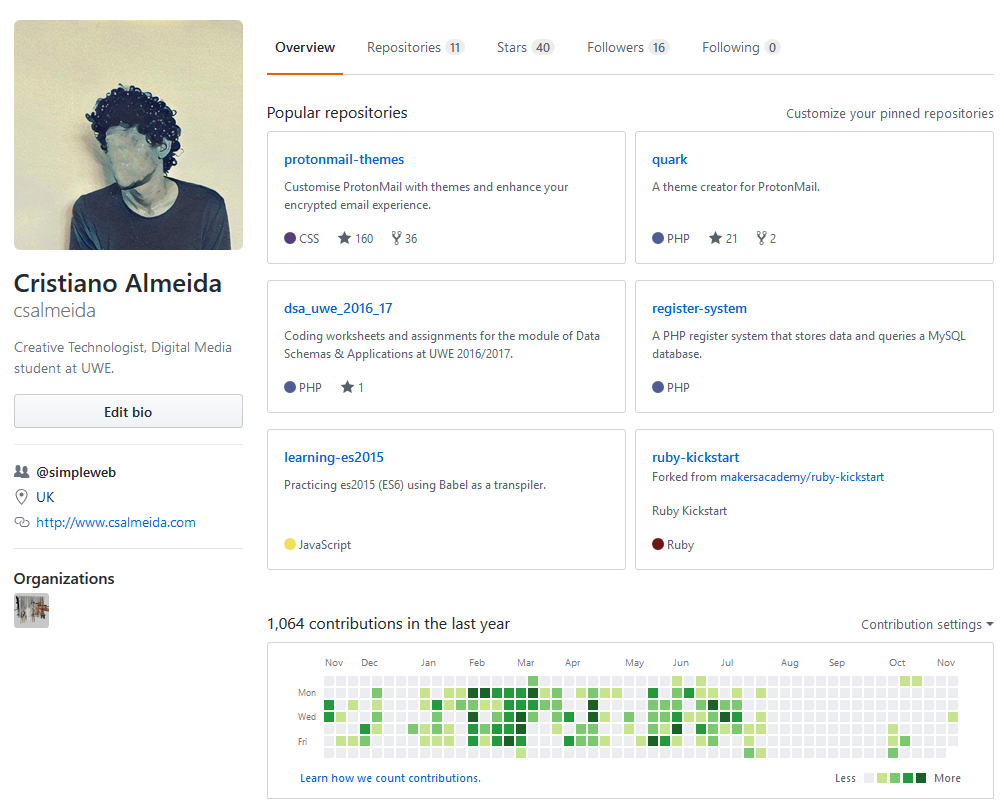Click the star icon beside quark's star count

tap(712, 237)
